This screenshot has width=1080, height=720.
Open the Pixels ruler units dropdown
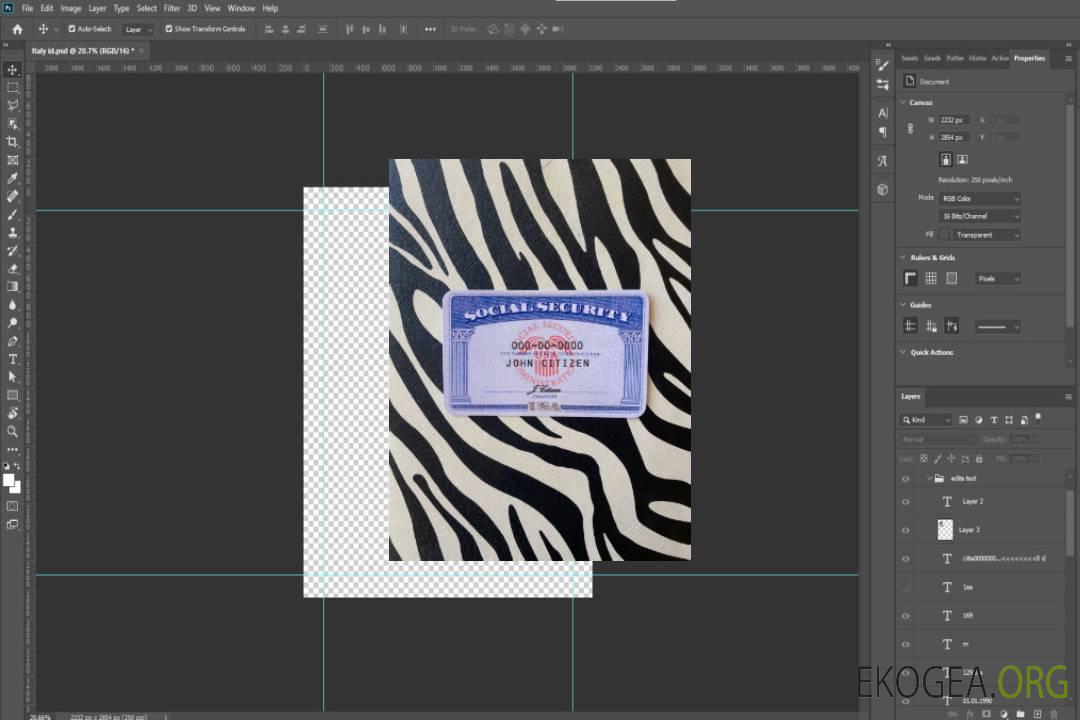(998, 278)
